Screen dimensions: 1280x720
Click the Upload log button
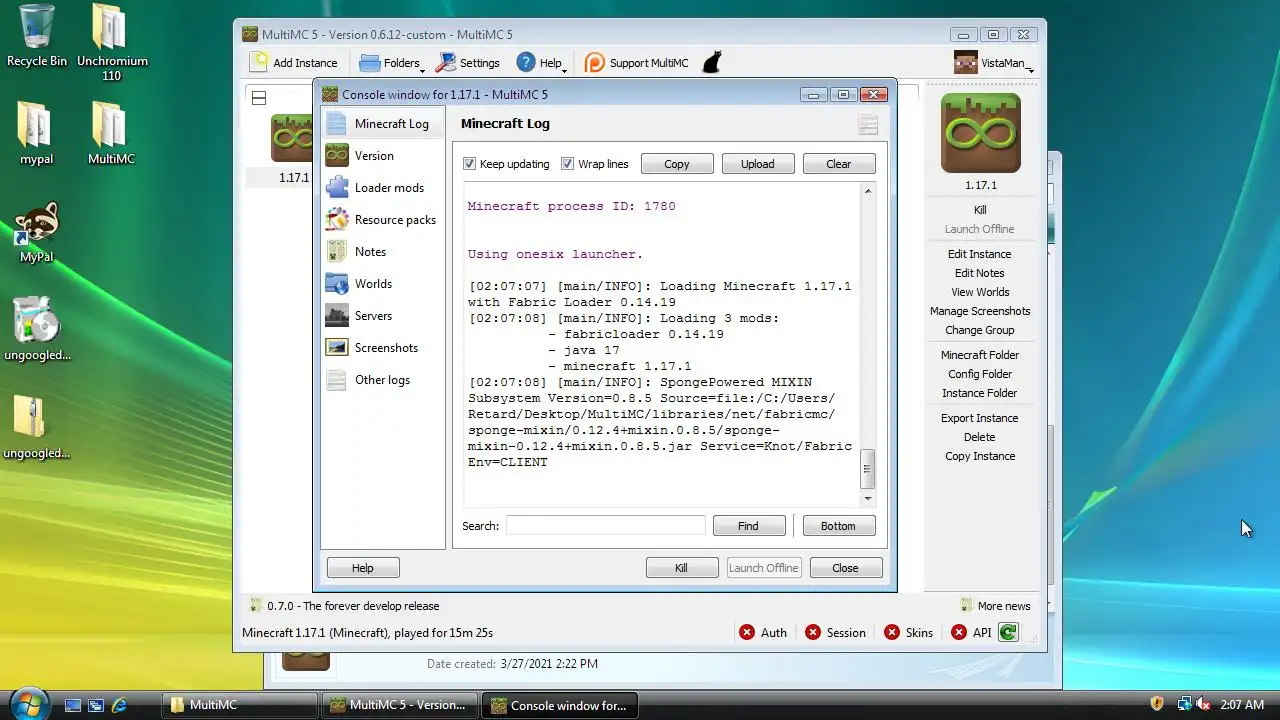coord(757,164)
